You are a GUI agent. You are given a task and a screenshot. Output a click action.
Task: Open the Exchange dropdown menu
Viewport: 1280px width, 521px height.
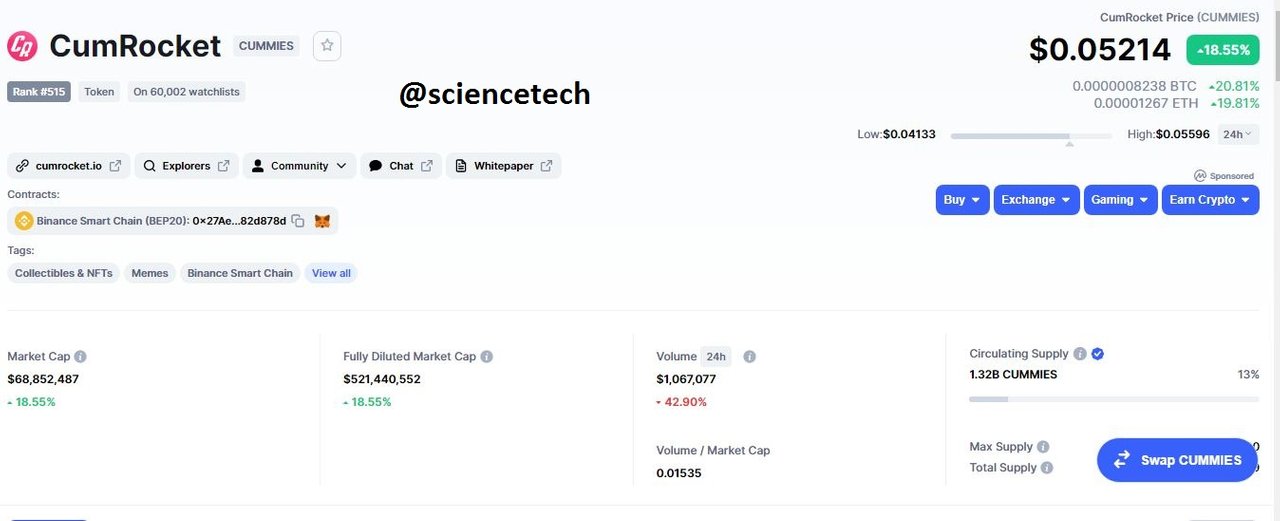[x=1036, y=200]
